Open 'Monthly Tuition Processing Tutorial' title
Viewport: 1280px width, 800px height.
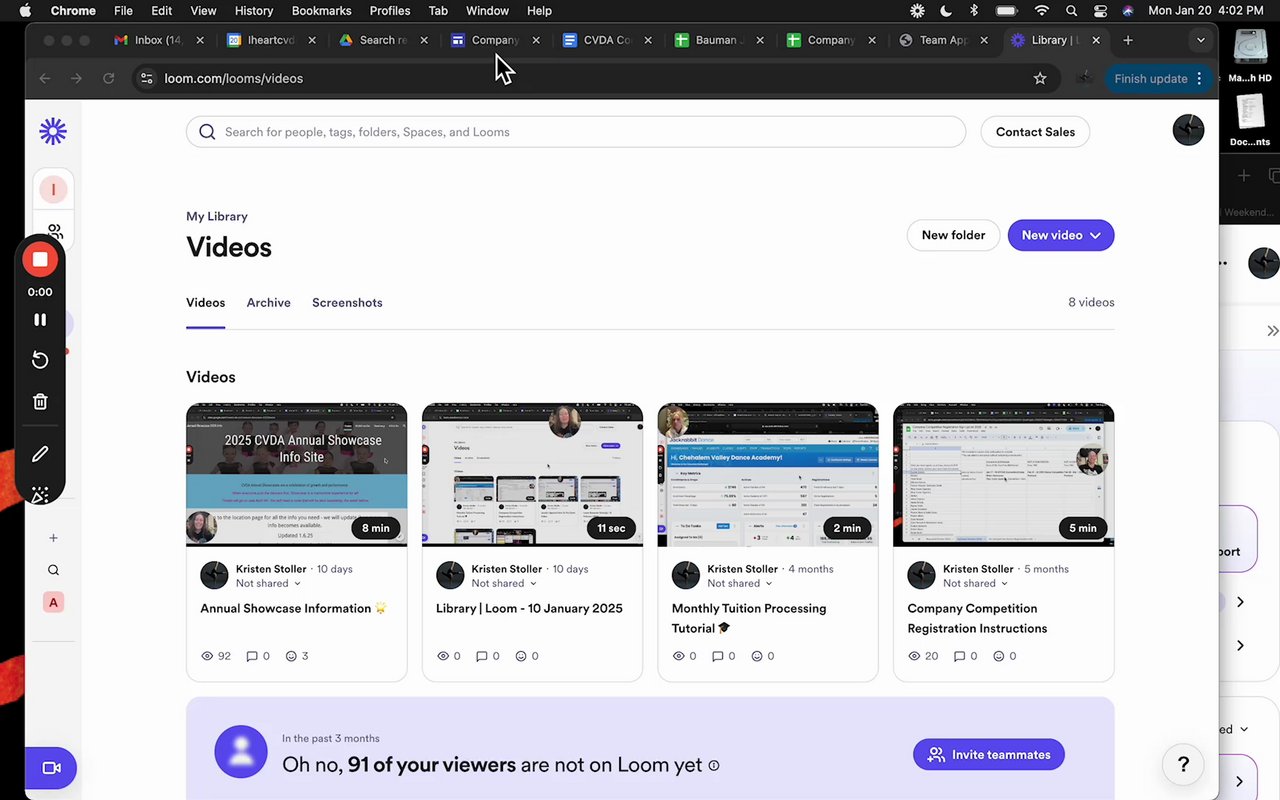point(749,618)
